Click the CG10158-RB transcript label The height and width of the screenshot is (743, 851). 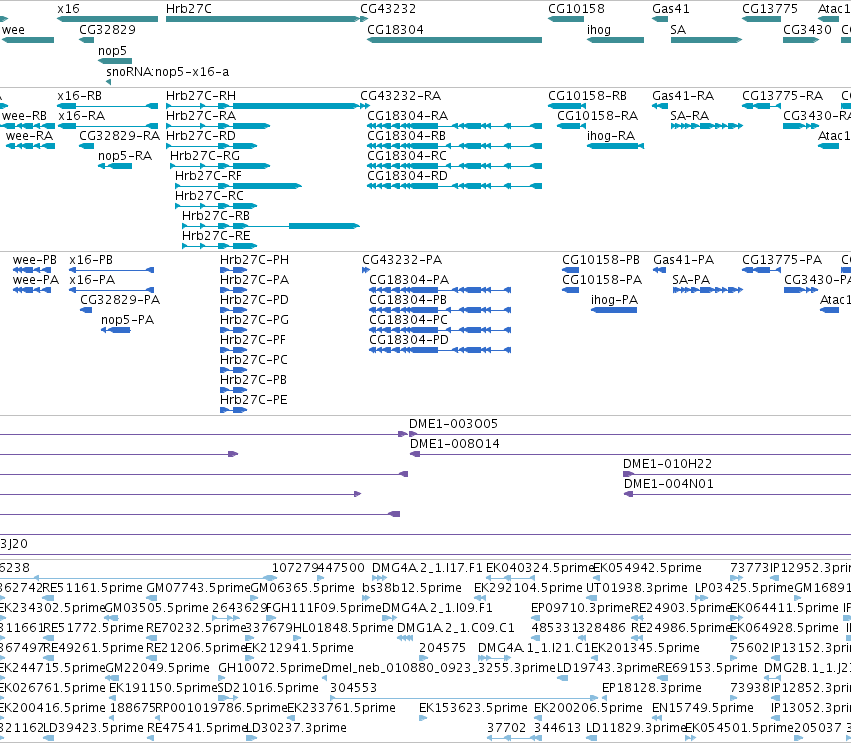pos(587,96)
